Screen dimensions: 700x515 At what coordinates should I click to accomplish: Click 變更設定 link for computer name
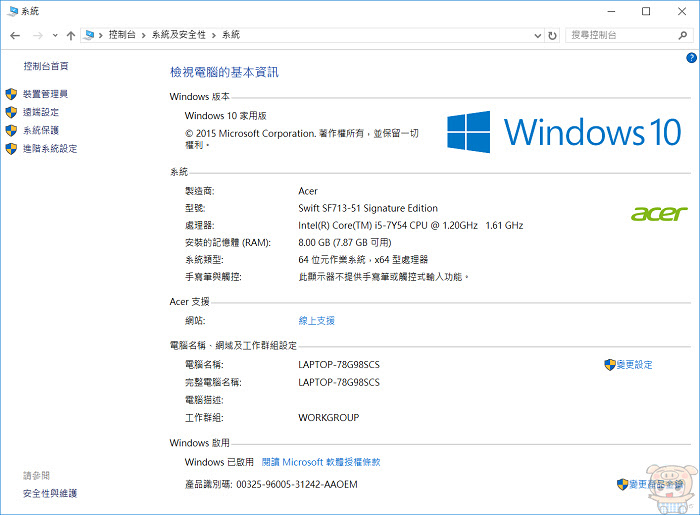point(634,365)
